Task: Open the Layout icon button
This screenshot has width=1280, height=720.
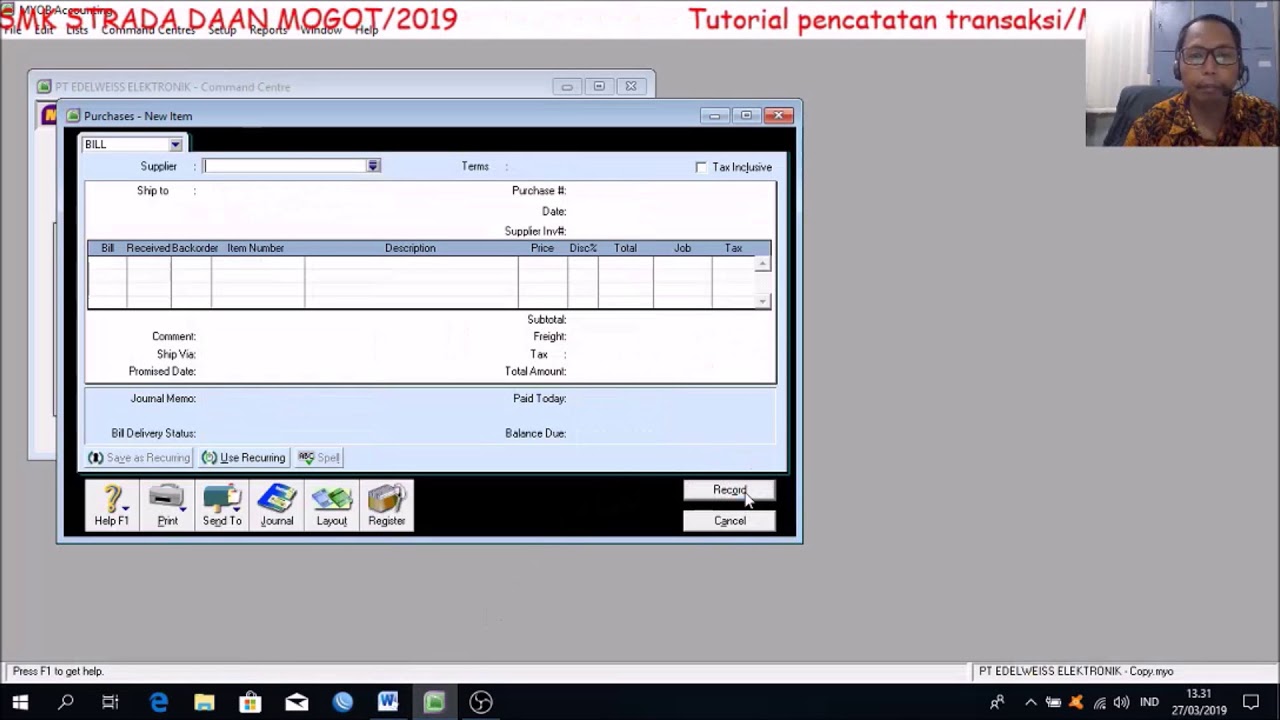Action: (332, 505)
